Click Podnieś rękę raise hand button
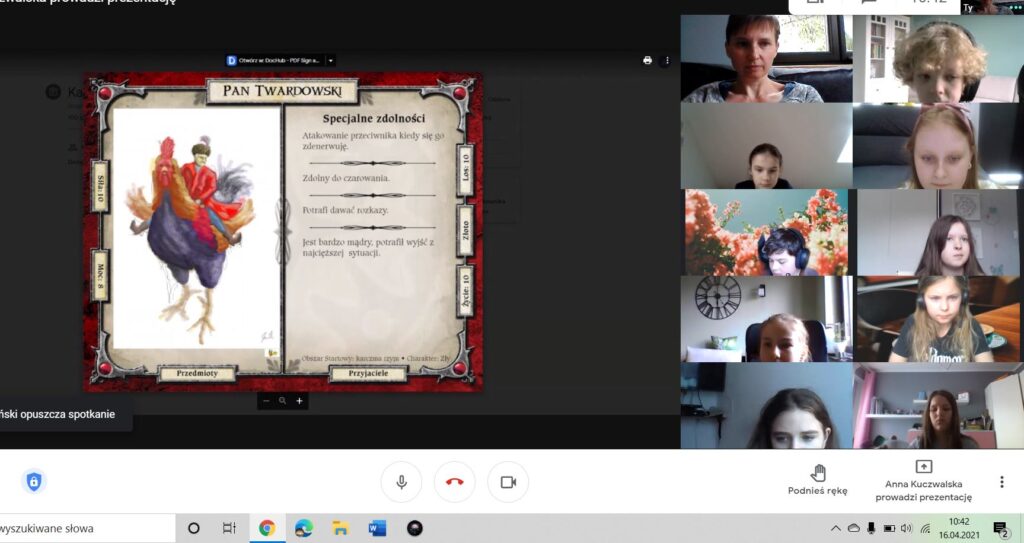Screen dimensions: 1024x543 pos(818,480)
